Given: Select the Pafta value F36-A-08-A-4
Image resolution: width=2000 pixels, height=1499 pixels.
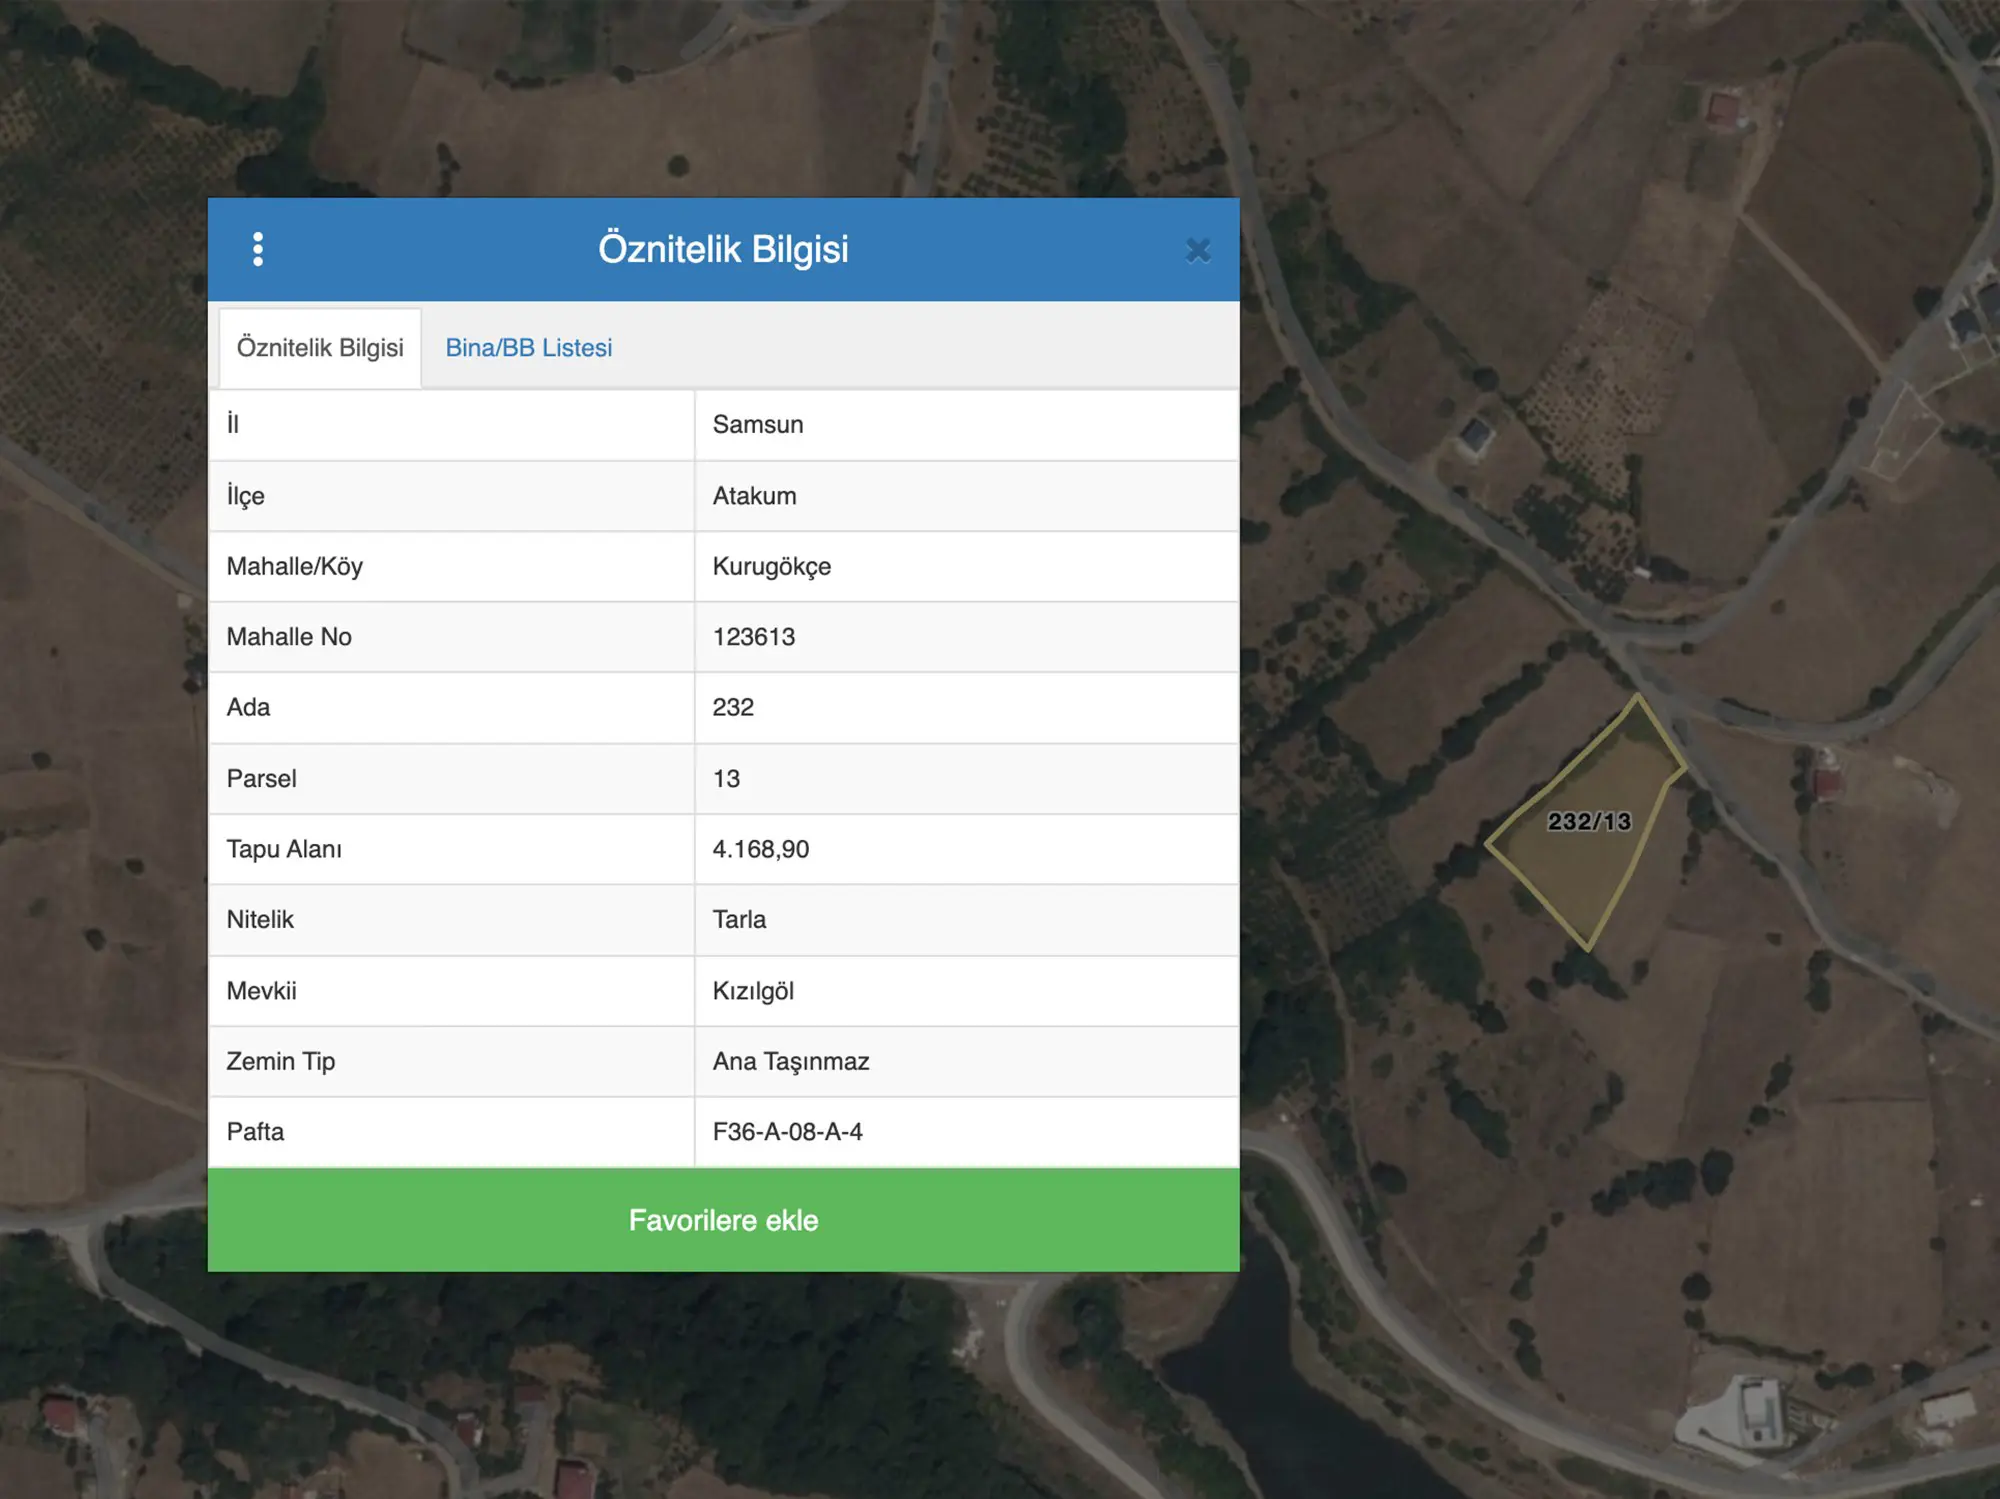Looking at the screenshot, I should point(787,1132).
